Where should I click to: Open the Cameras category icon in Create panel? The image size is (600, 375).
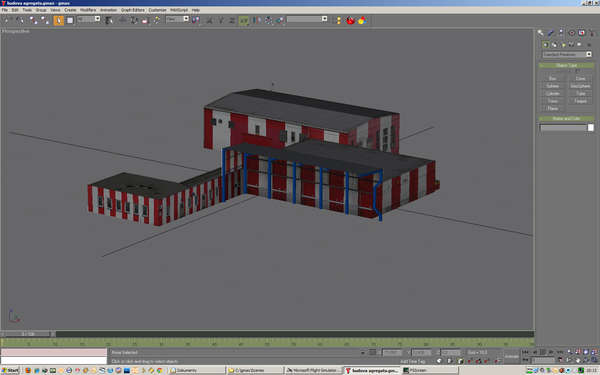(x=571, y=45)
